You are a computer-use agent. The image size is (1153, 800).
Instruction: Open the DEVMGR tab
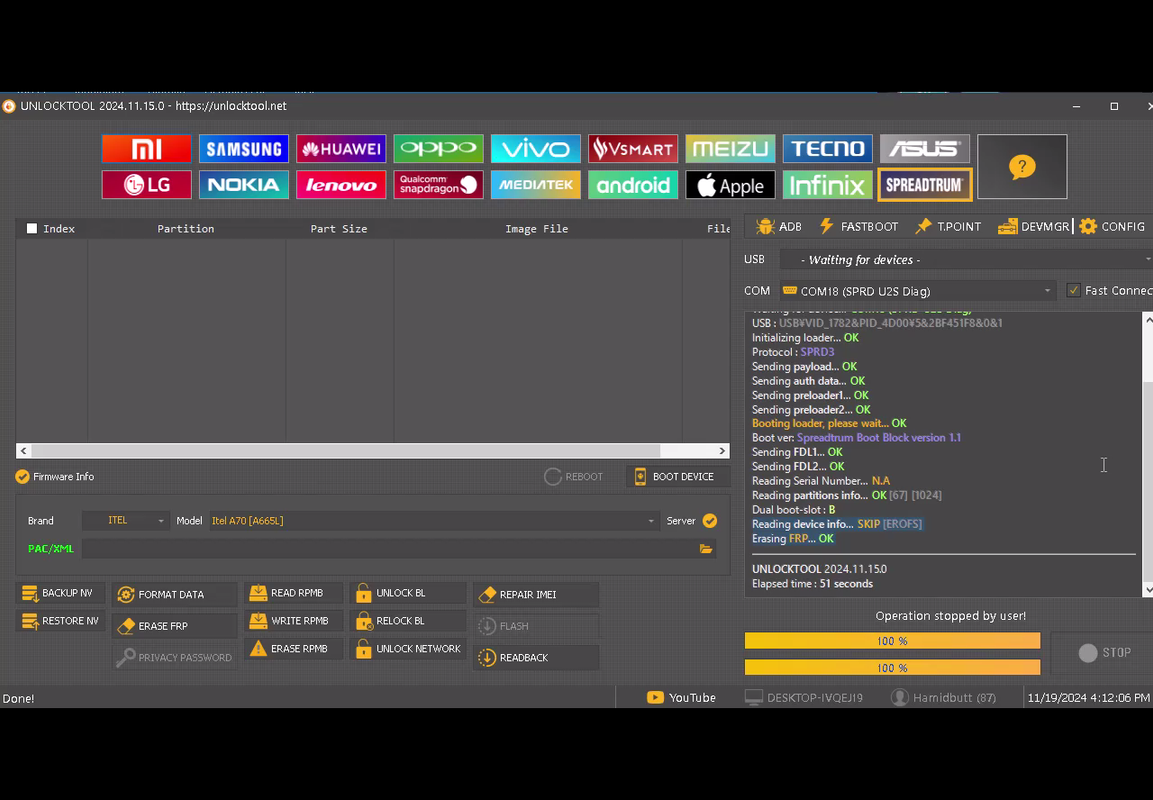[x=1033, y=226]
